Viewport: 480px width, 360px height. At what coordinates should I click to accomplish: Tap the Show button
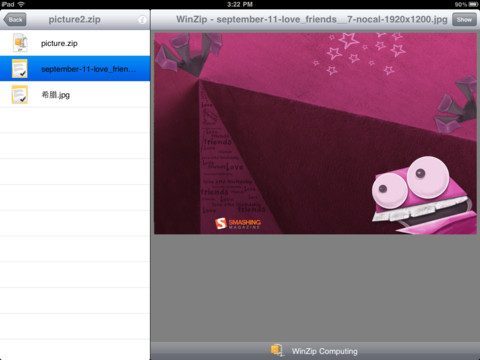click(x=464, y=20)
